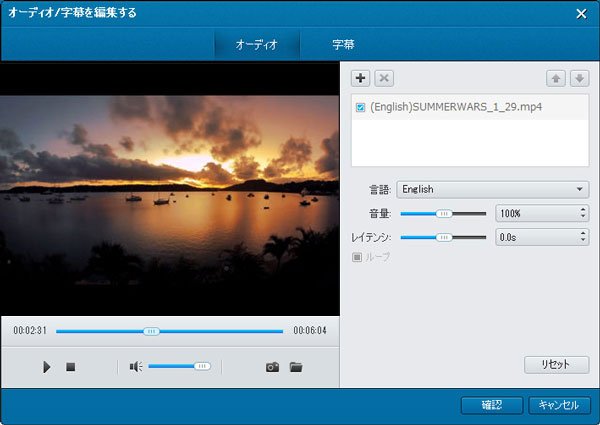
Task: Take a snapshot with the camera icon
Action: 272,367
